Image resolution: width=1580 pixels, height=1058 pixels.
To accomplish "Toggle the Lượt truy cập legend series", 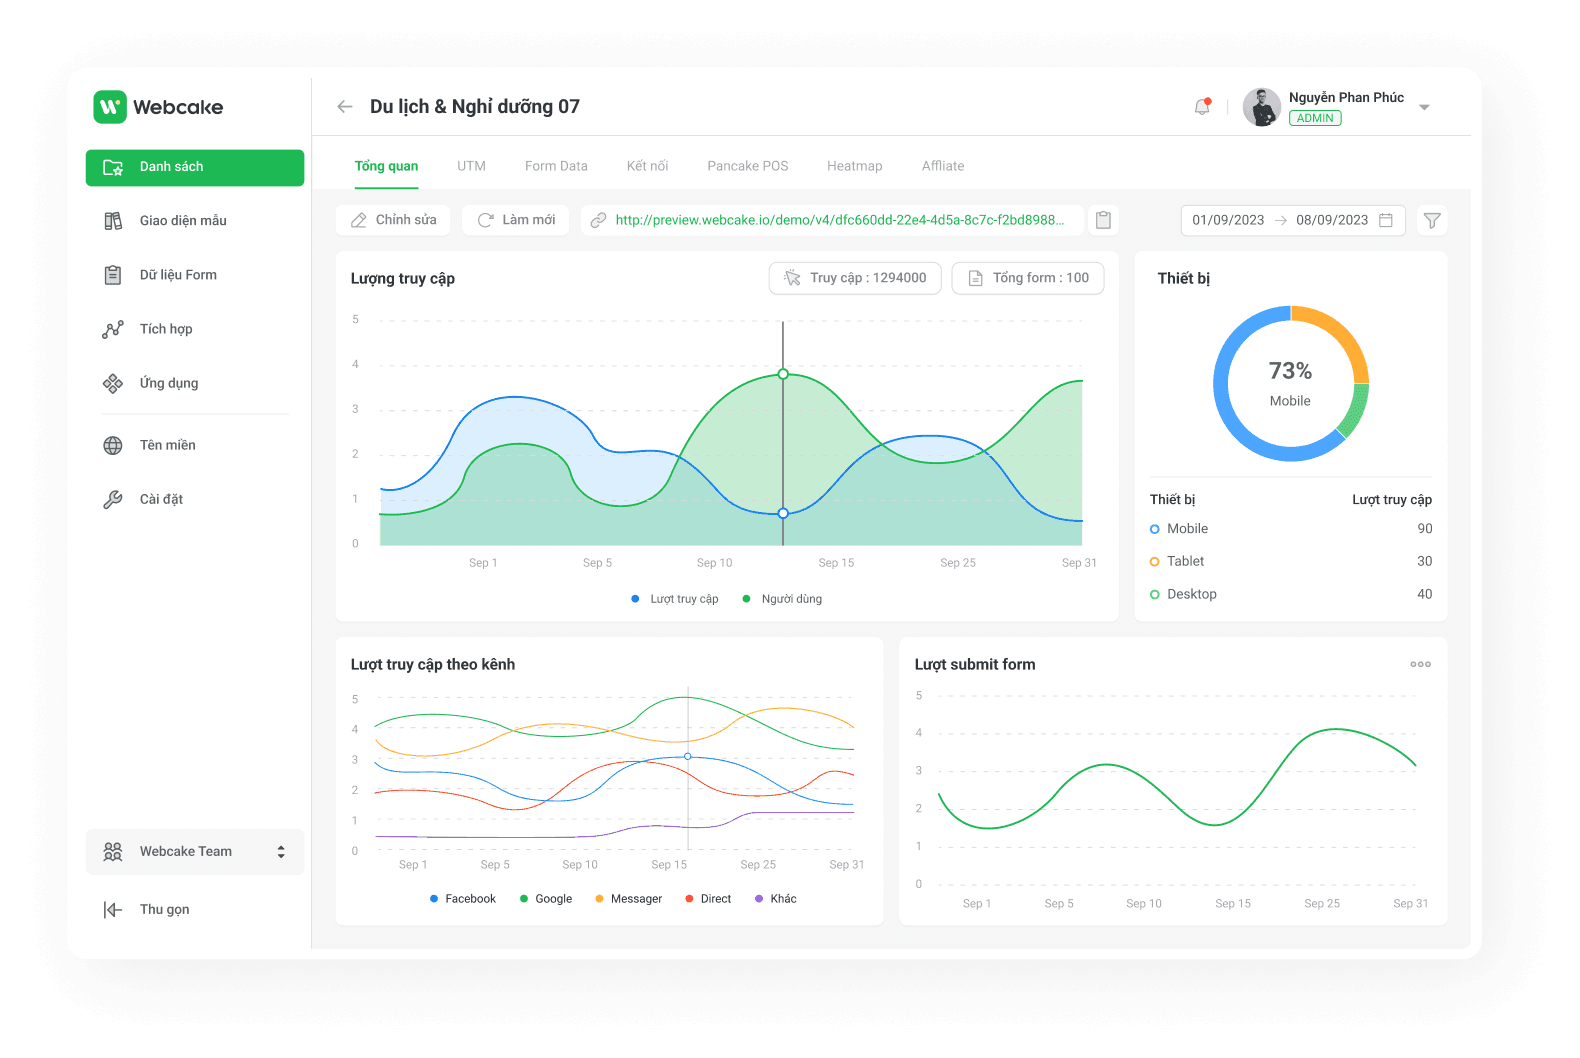I will 675,599.
